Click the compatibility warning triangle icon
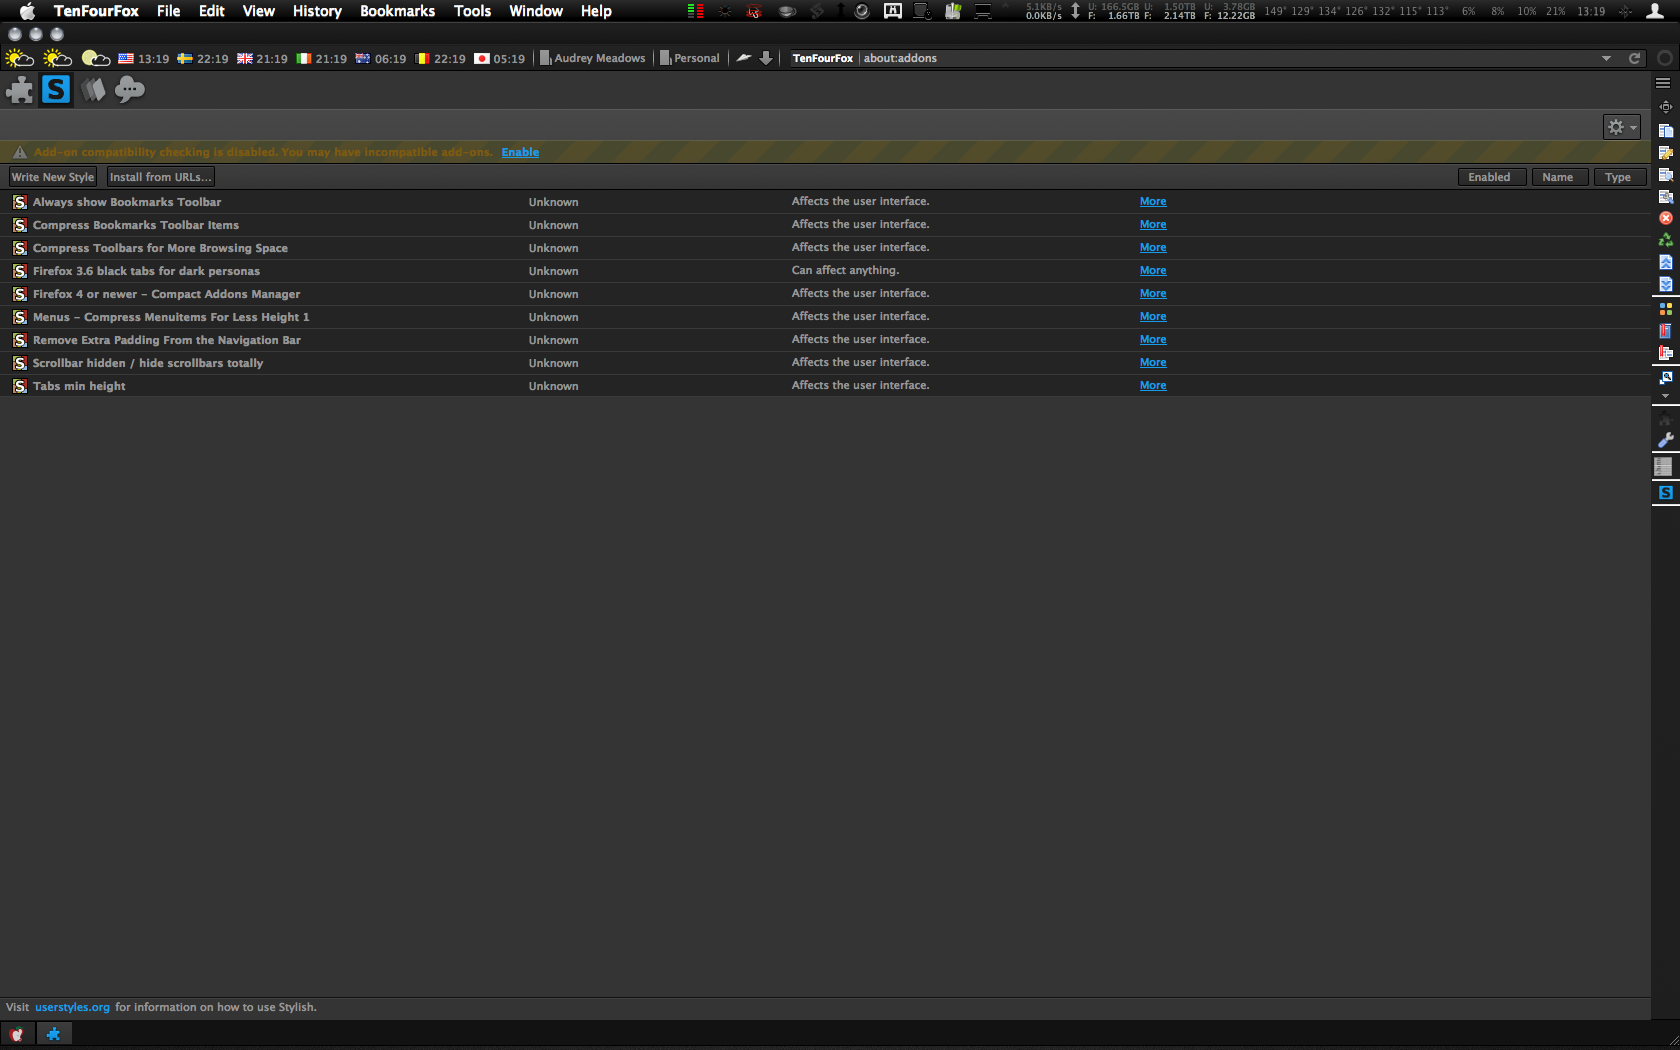 (20, 152)
